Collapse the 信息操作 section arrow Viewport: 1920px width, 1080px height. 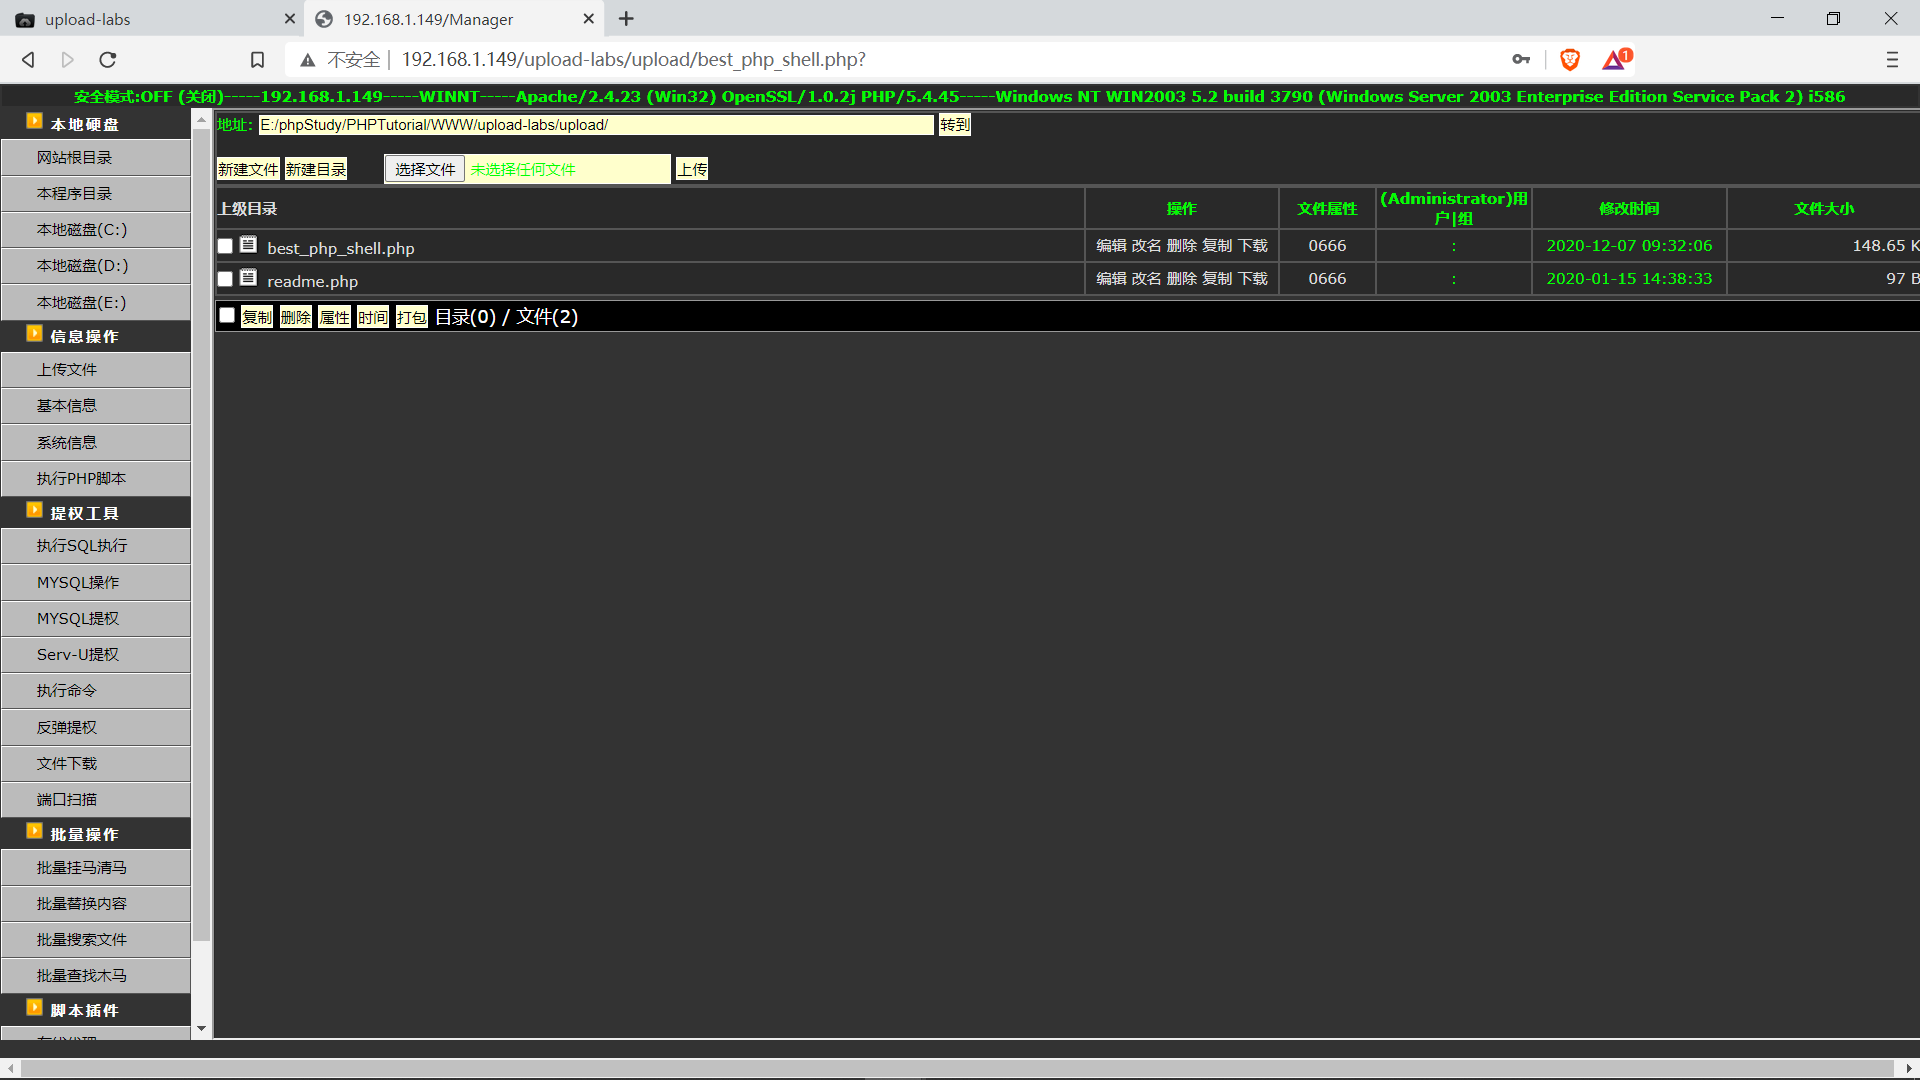point(34,333)
